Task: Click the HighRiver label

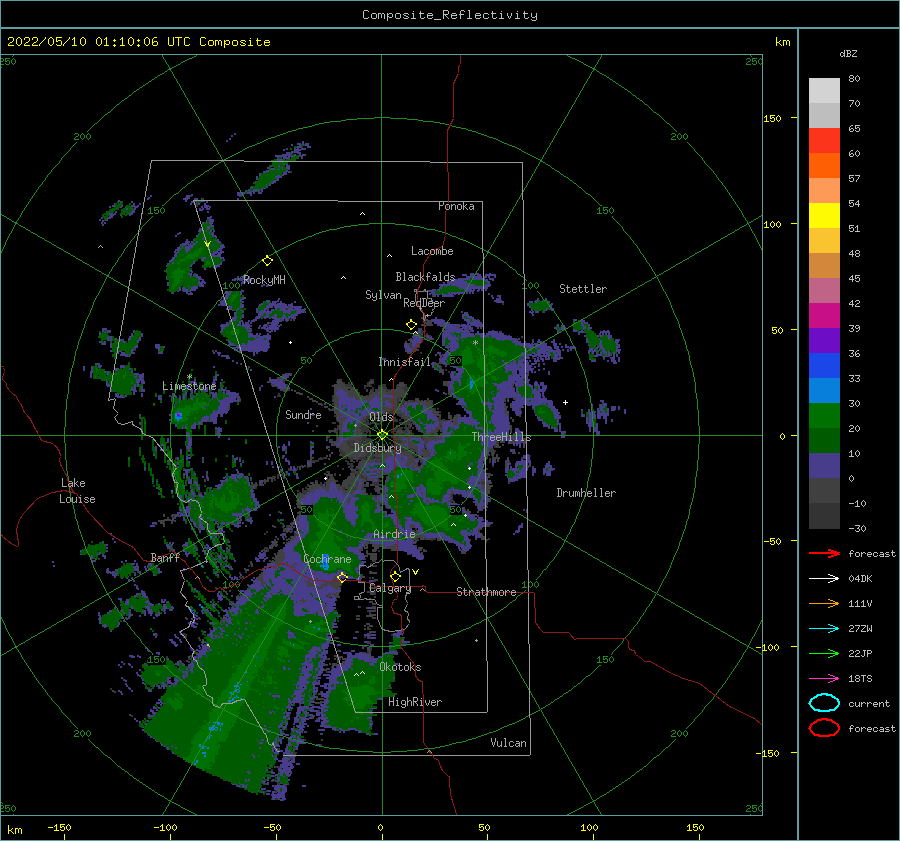Action: 415,702
